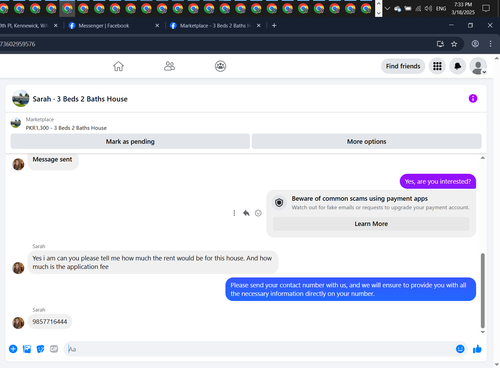This screenshot has width=500, height=368.
Task: Open the Chrome profile icon
Action: [x=475, y=44]
